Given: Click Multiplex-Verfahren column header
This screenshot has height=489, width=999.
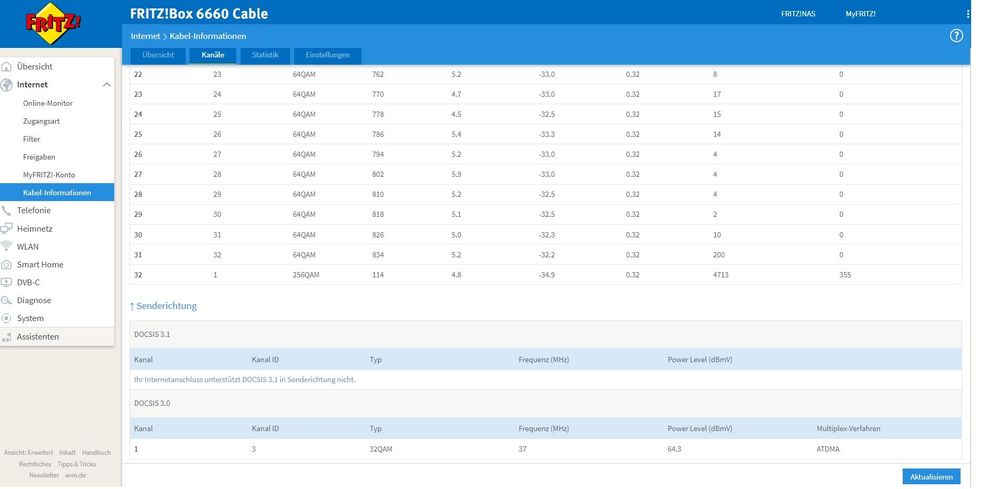Looking at the screenshot, I should point(849,429).
